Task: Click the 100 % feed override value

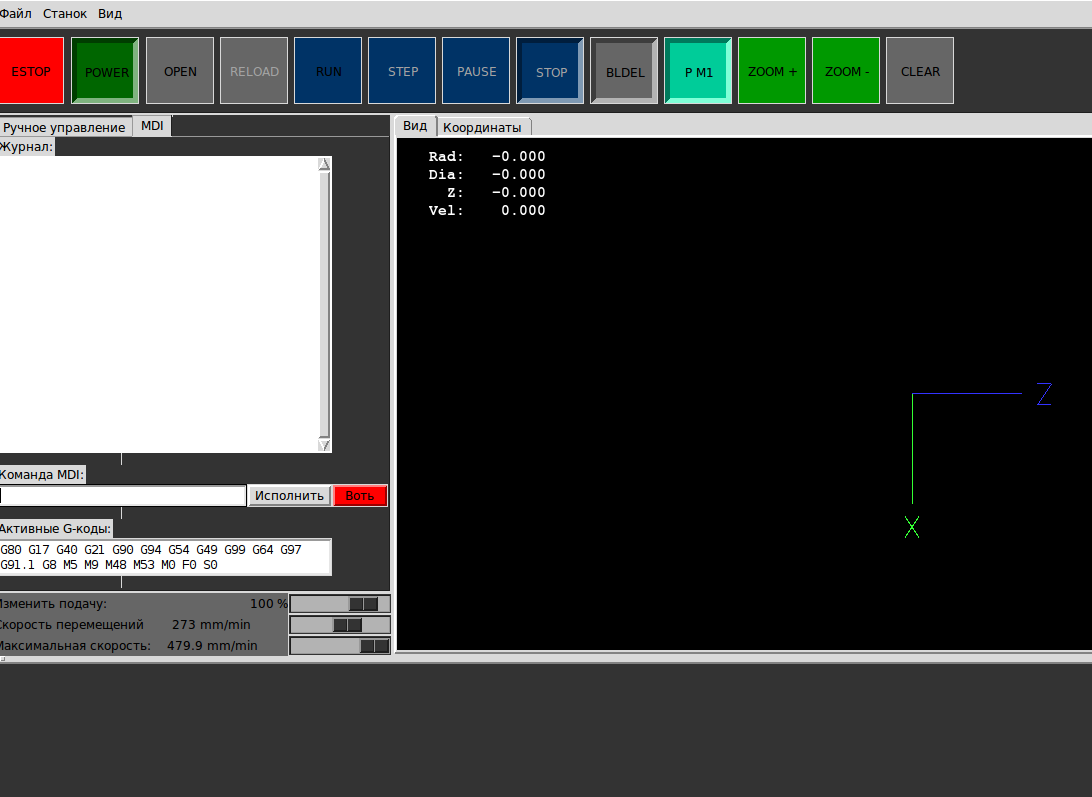Action: 269,603
